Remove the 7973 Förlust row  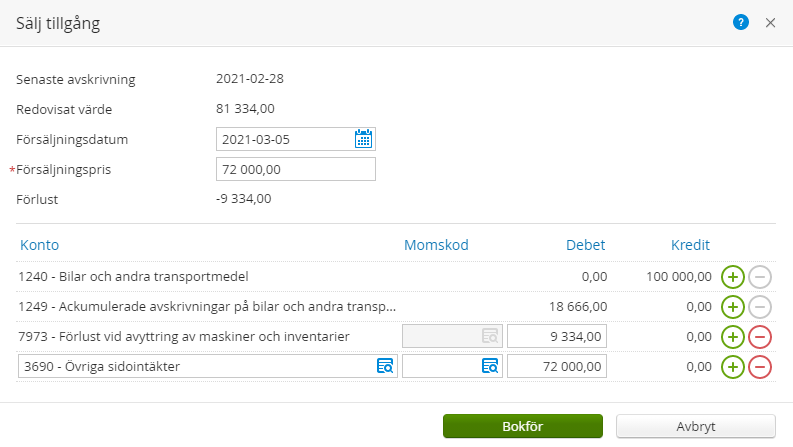pyautogui.click(x=759, y=337)
